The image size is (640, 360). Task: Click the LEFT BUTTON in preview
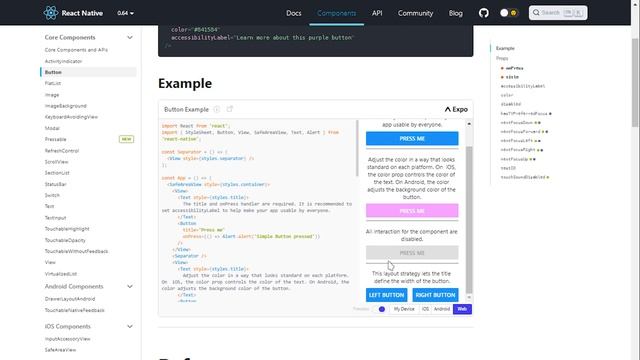[386, 295]
